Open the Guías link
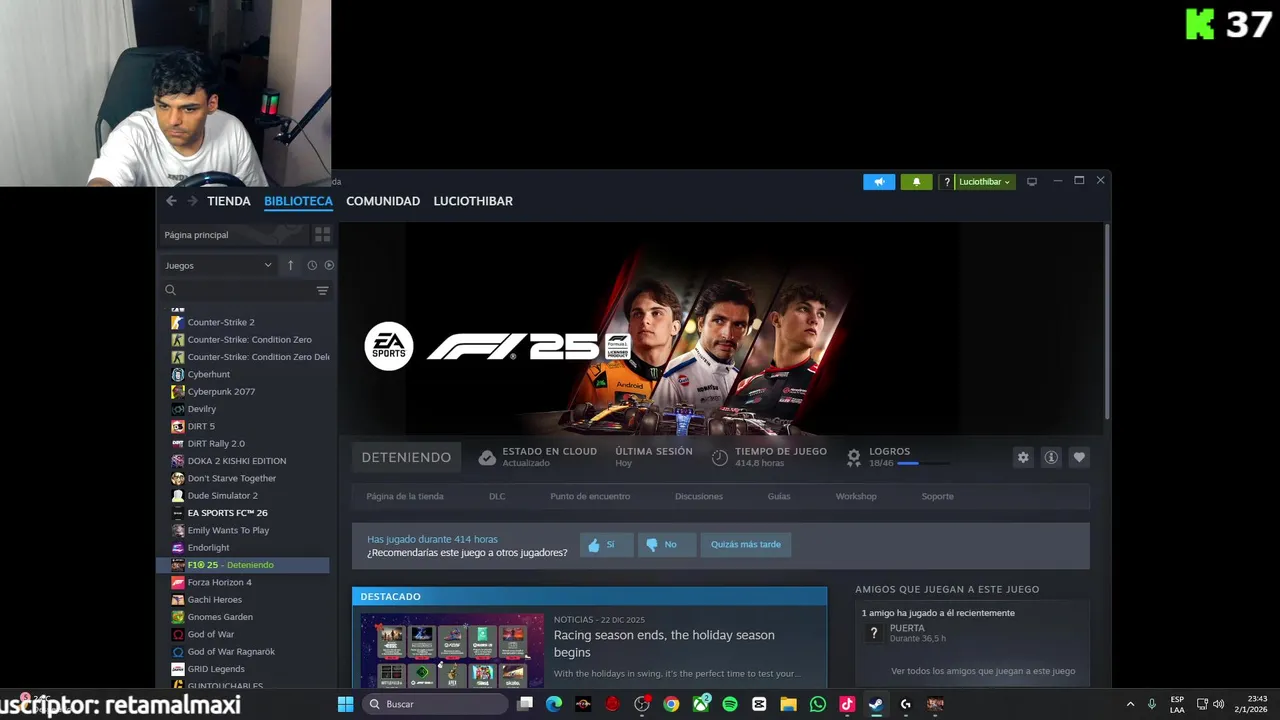The image size is (1280, 720). pyautogui.click(x=779, y=496)
